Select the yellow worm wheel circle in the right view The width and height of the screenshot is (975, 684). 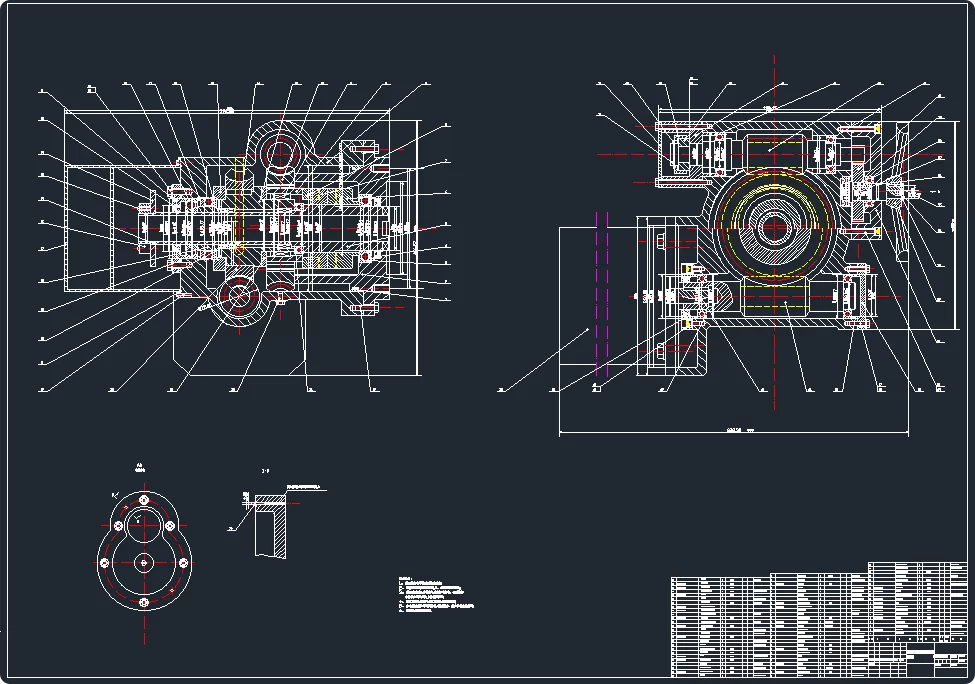[774, 227]
